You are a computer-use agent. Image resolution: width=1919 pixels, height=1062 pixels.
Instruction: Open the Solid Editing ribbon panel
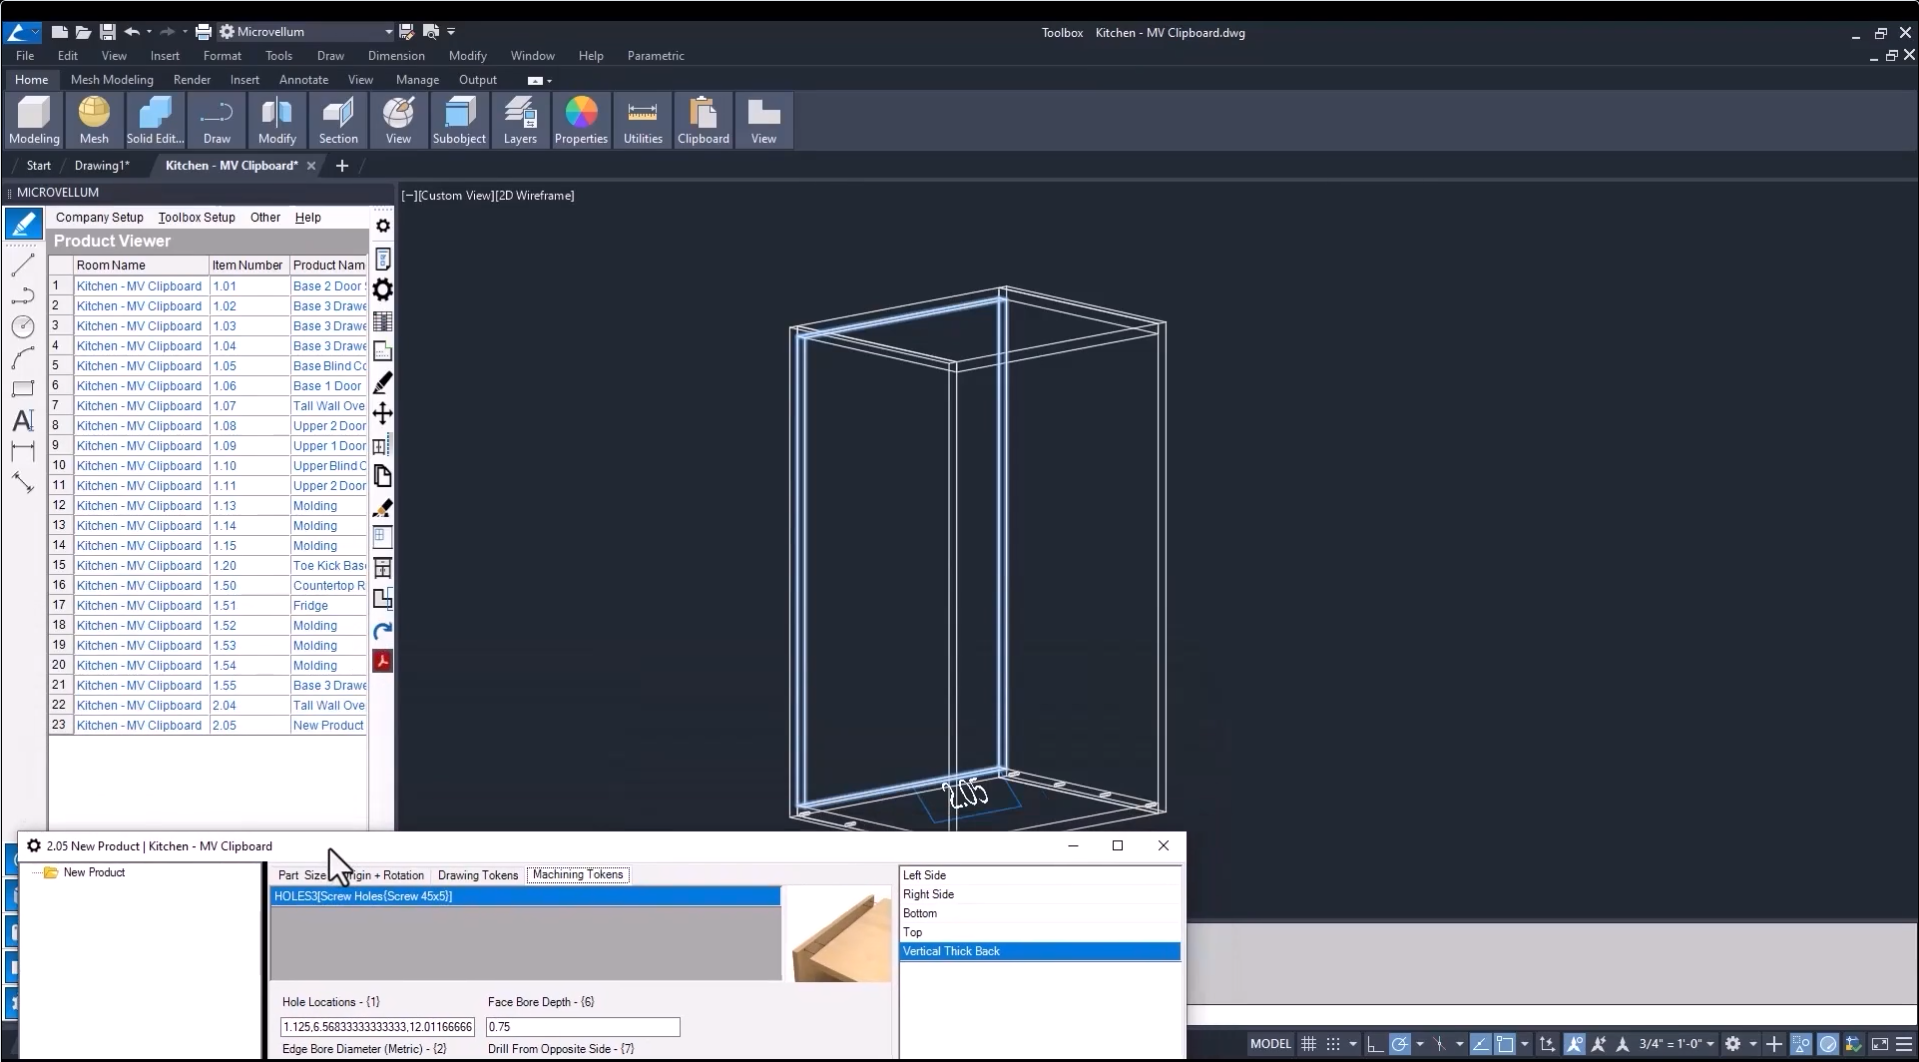tap(155, 121)
